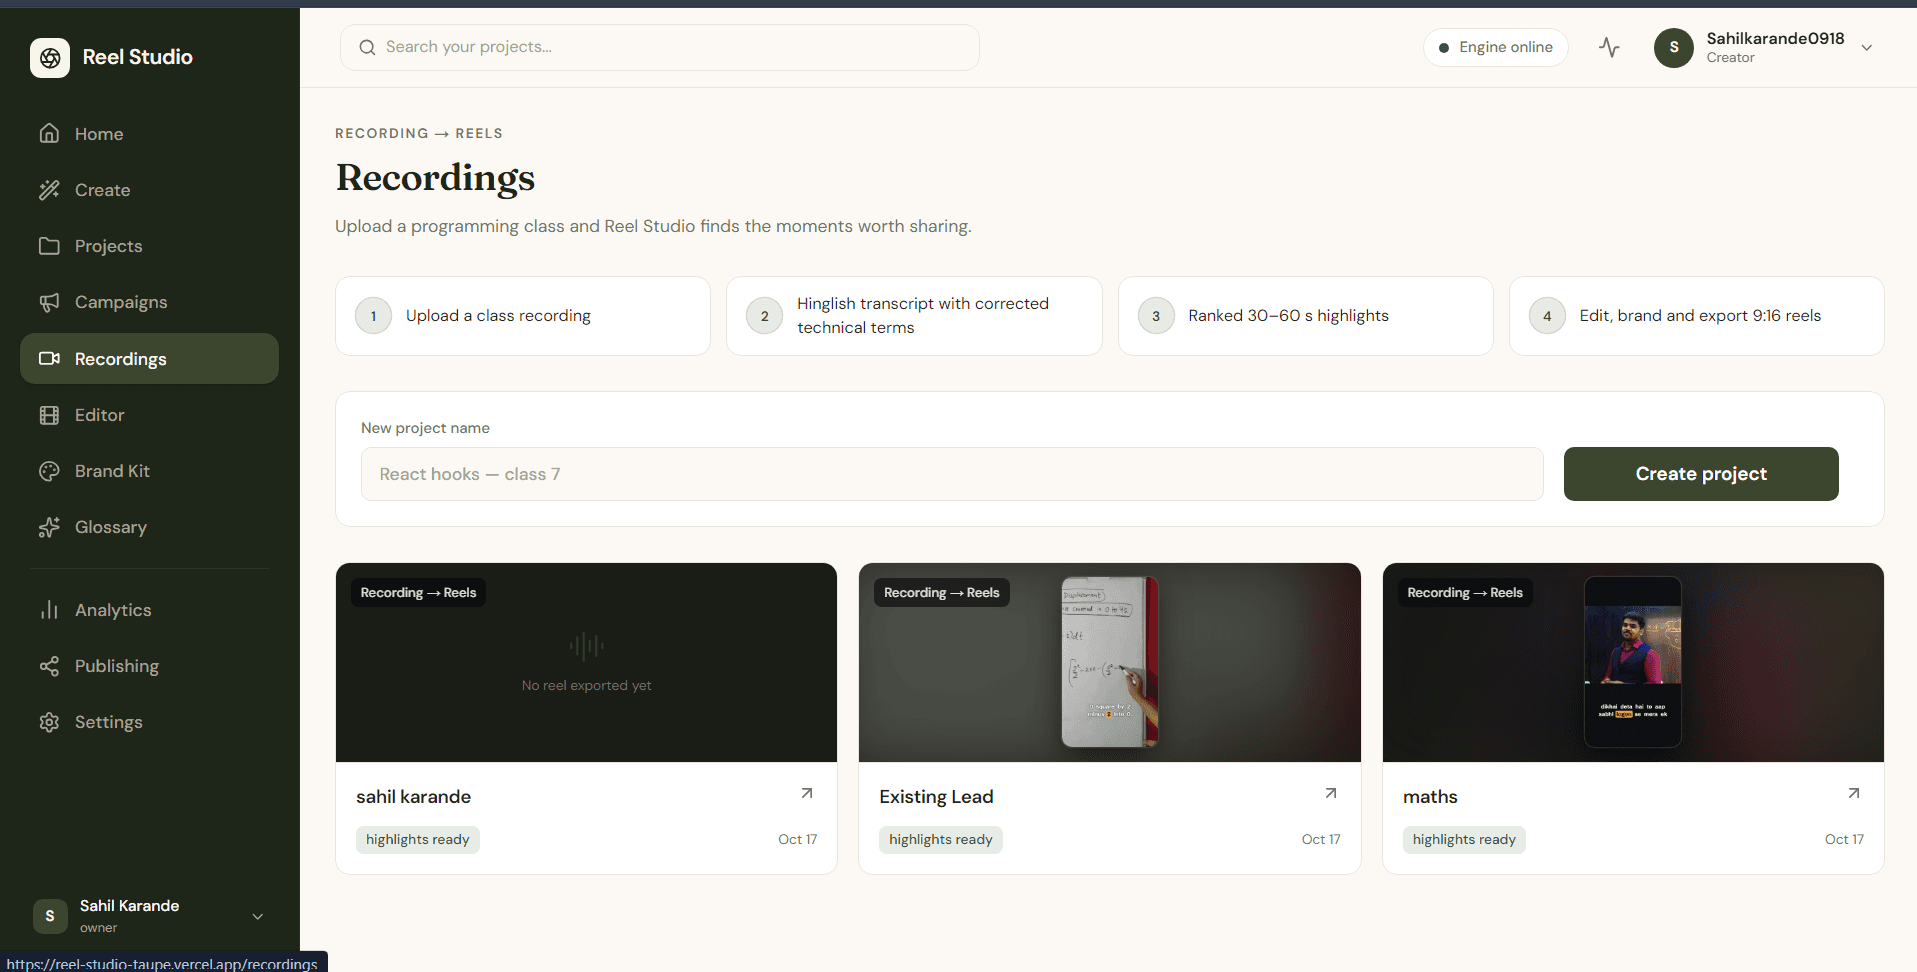
Task: Open Settings from sidebar
Action: [x=149, y=722]
